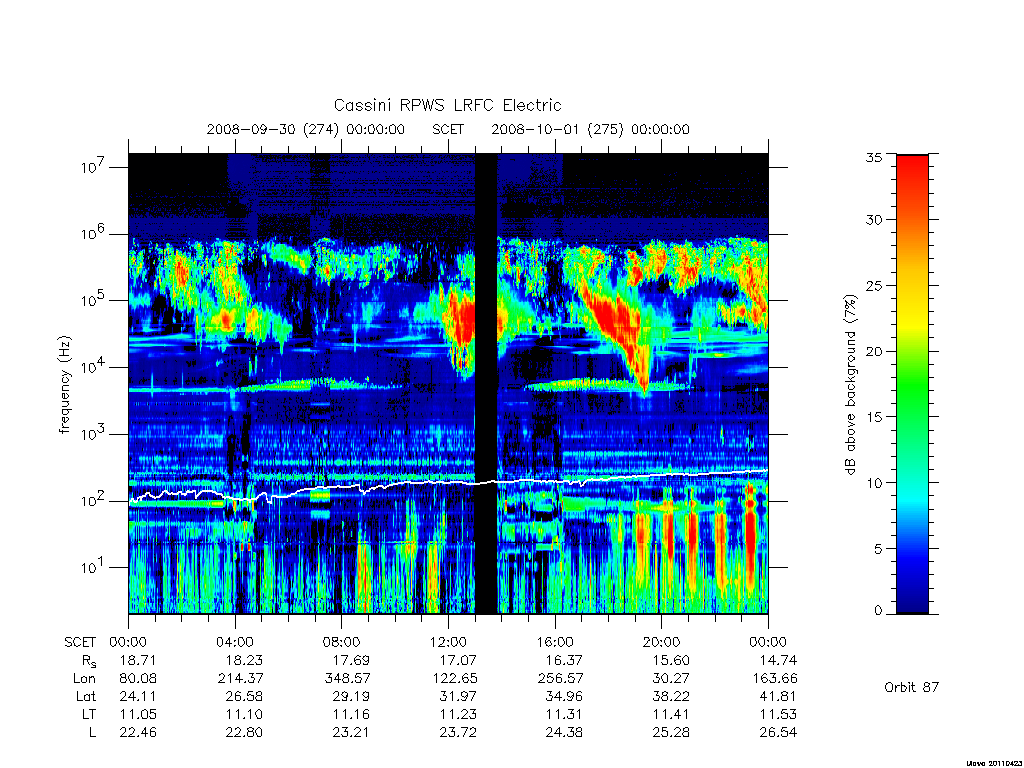
Task: Click the LT value '11.41'
Action: tap(671, 714)
